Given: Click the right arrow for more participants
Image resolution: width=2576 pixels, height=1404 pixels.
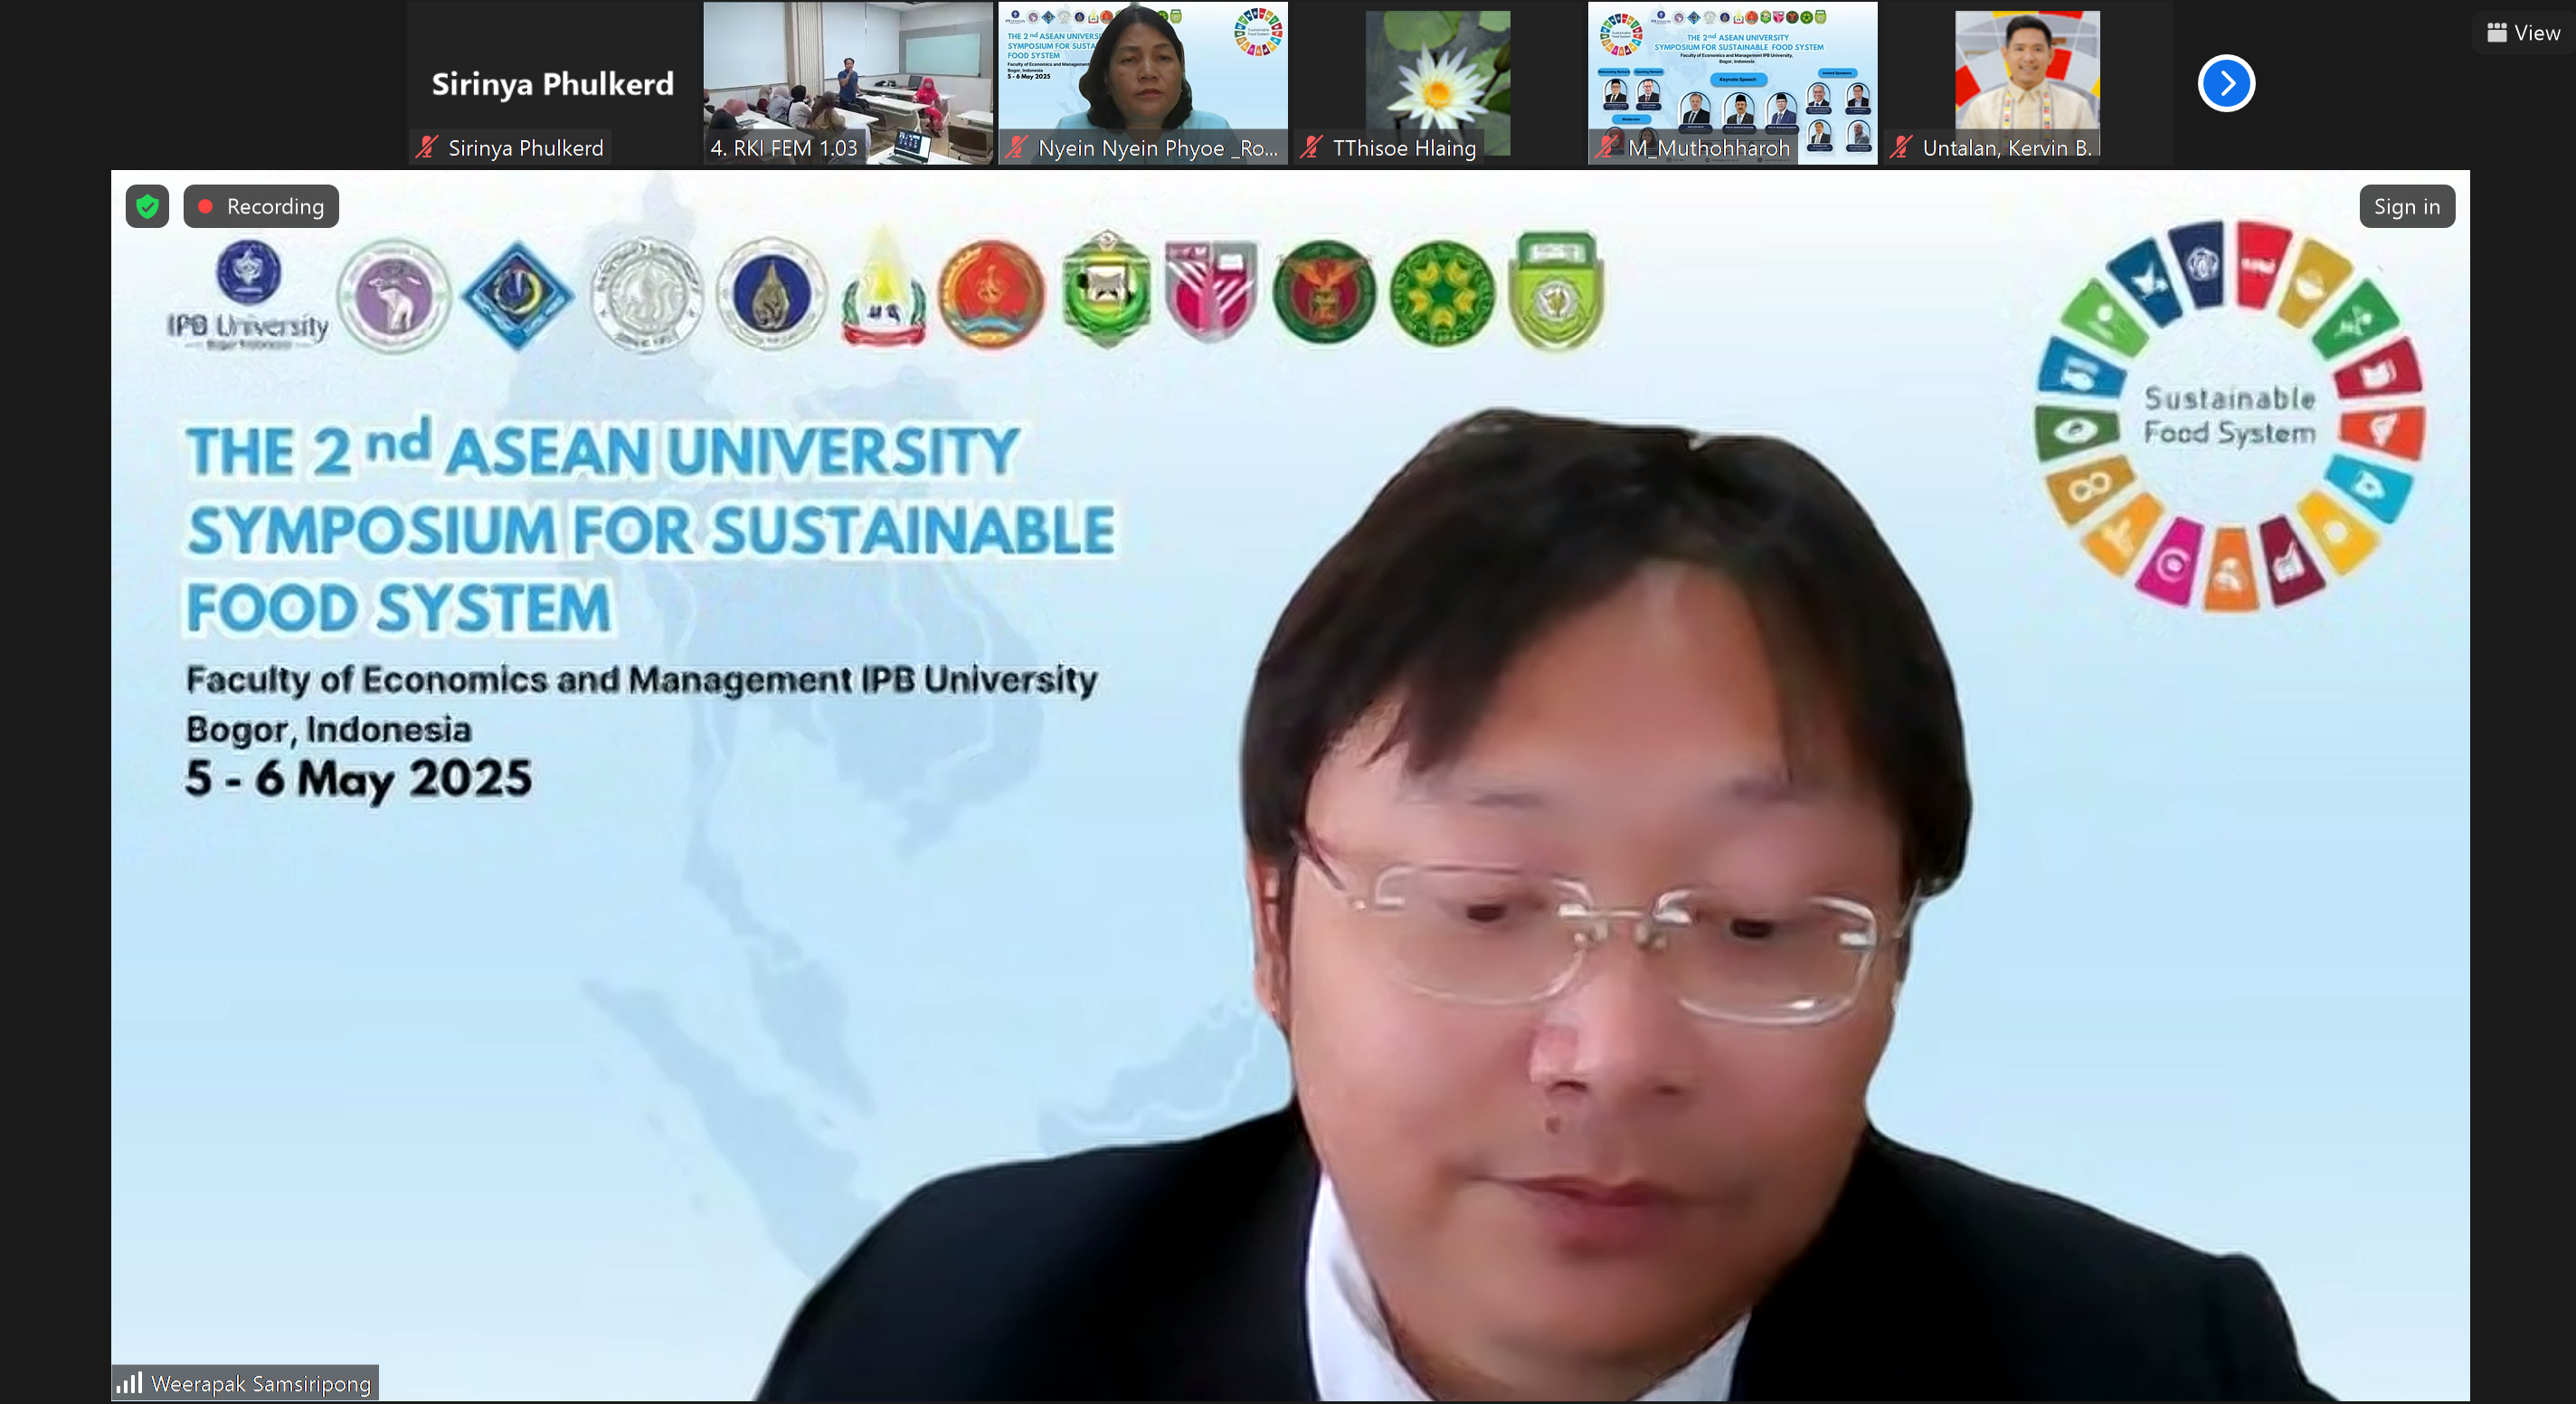Looking at the screenshot, I should (x=2225, y=83).
